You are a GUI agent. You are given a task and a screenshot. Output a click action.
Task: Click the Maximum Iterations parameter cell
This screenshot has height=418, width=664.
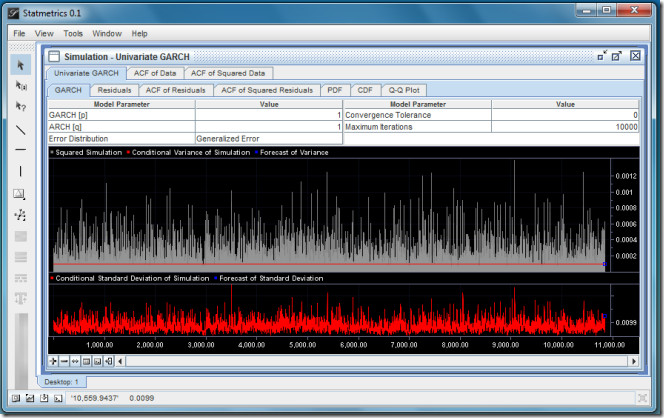[x=418, y=127]
